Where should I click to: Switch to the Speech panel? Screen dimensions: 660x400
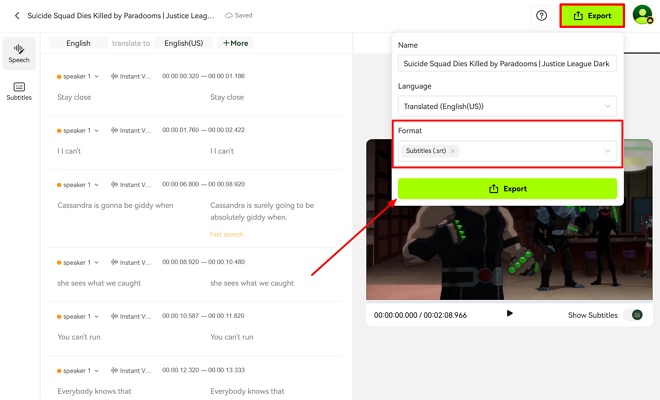[x=19, y=53]
